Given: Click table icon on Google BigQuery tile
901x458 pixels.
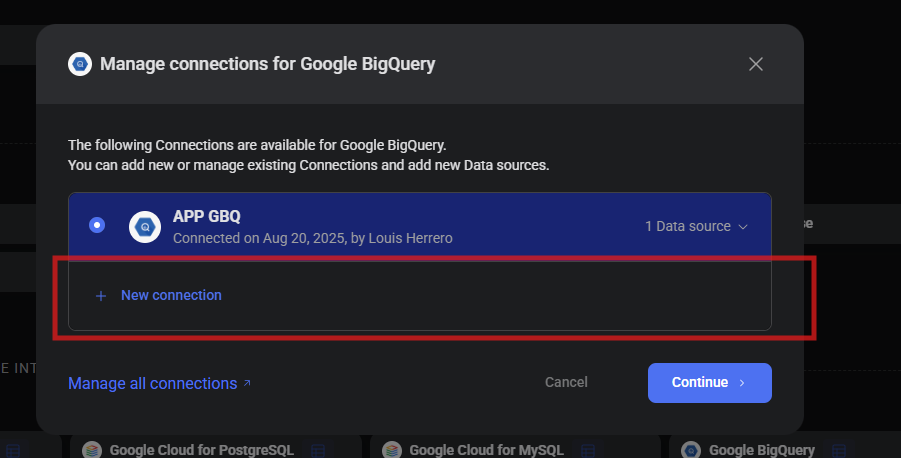Looking at the screenshot, I should pos(839,451).
